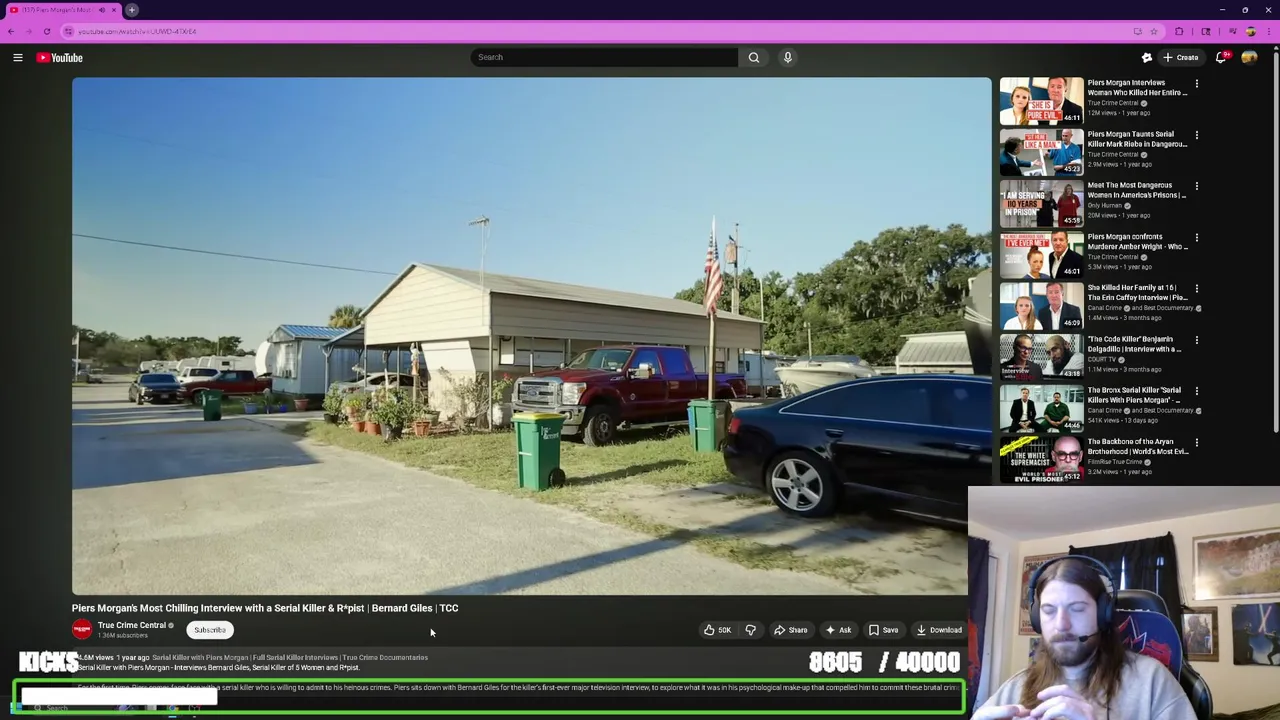The image size is (1280, 720).
Task: Mute the tab via speaker icon
Action: (102, 10)
